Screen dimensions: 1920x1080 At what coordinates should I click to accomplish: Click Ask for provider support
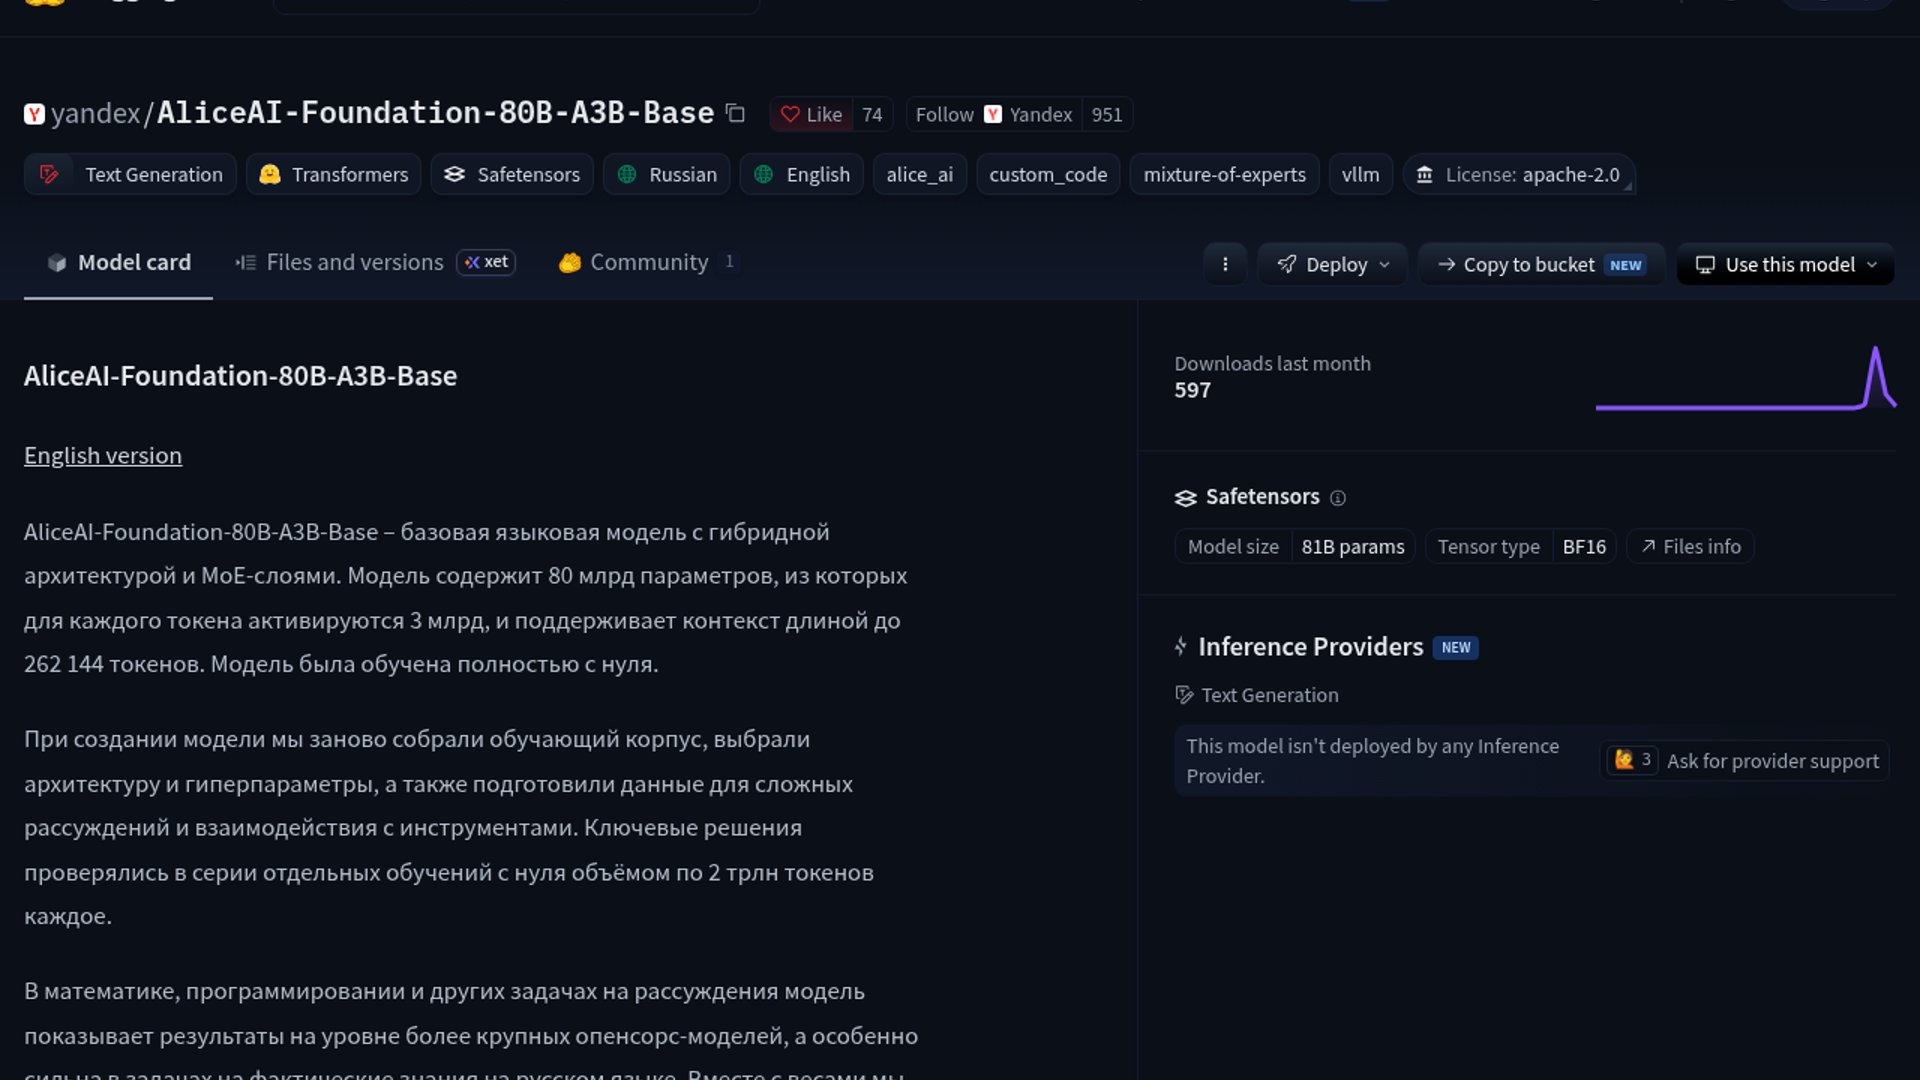[1772, 761]
